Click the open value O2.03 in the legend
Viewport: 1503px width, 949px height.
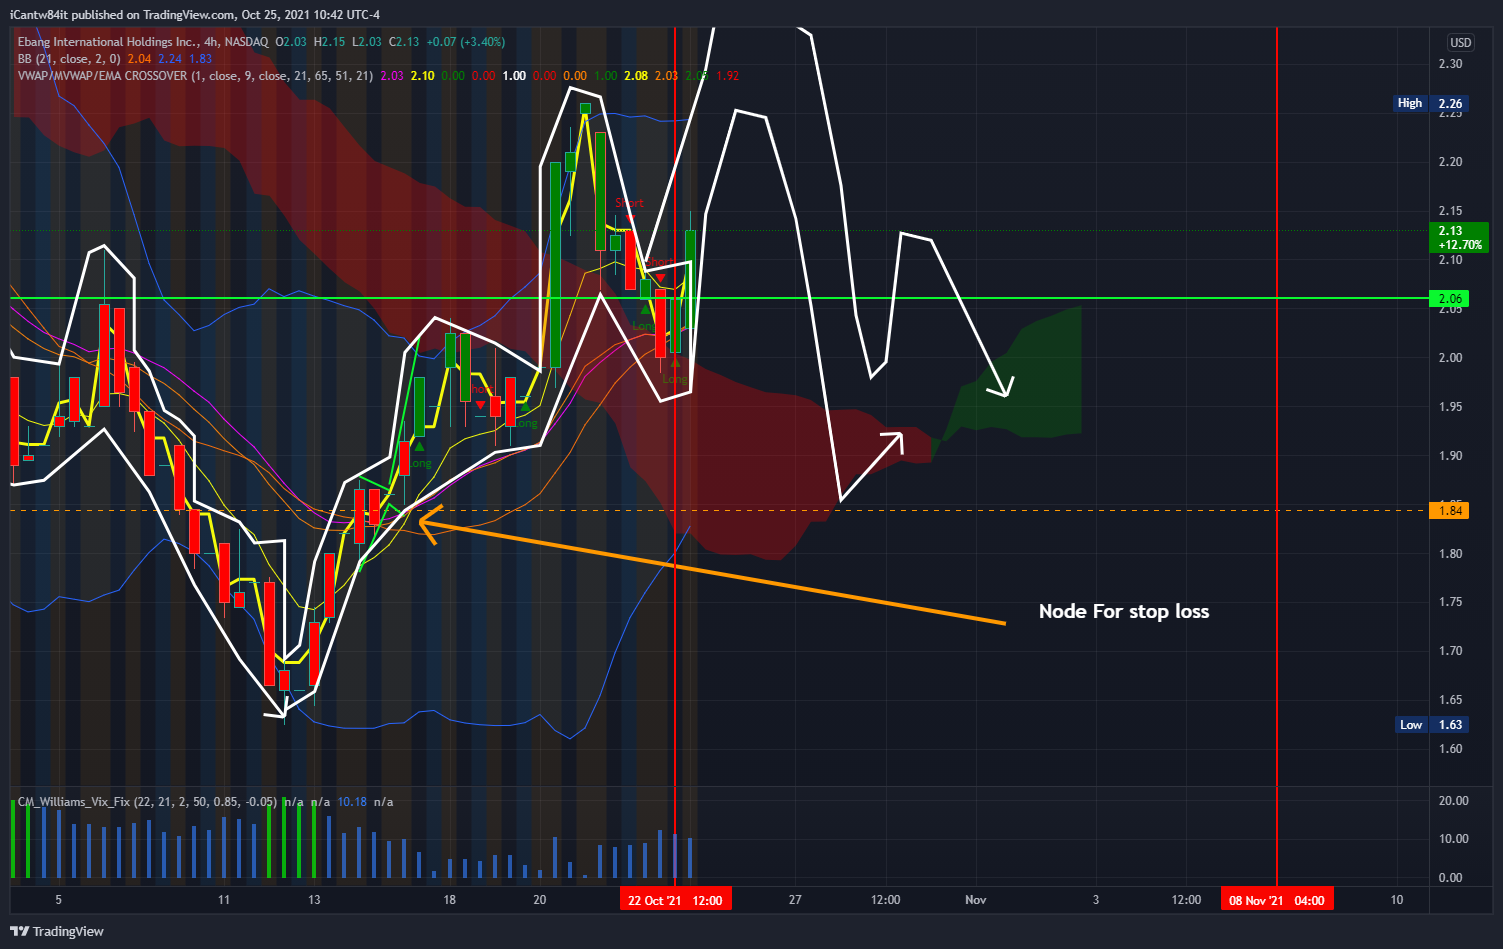[x=291, y=42]
